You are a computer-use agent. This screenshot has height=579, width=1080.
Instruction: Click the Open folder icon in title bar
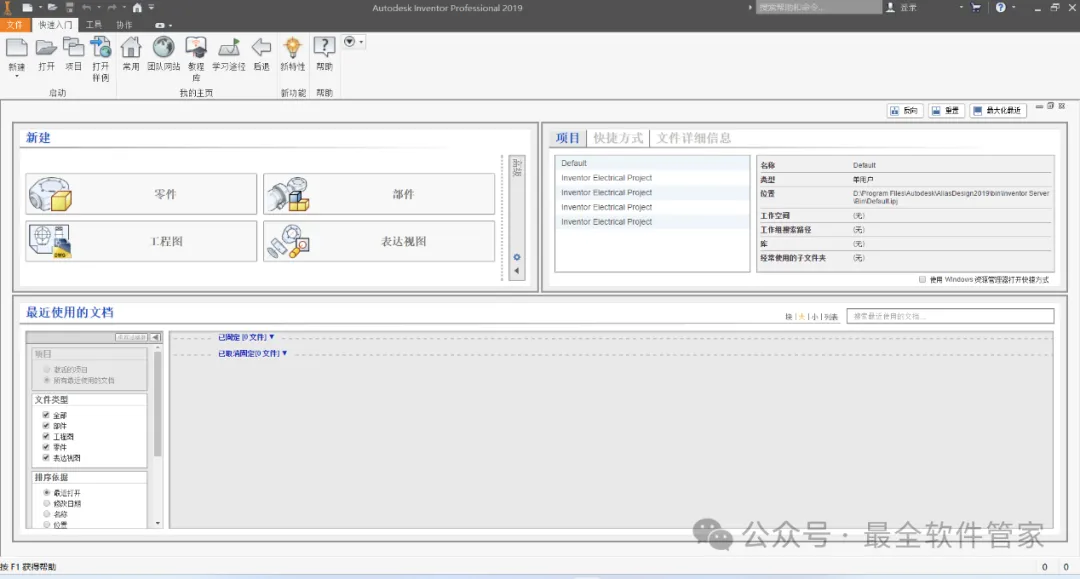(x=52, y=8)
